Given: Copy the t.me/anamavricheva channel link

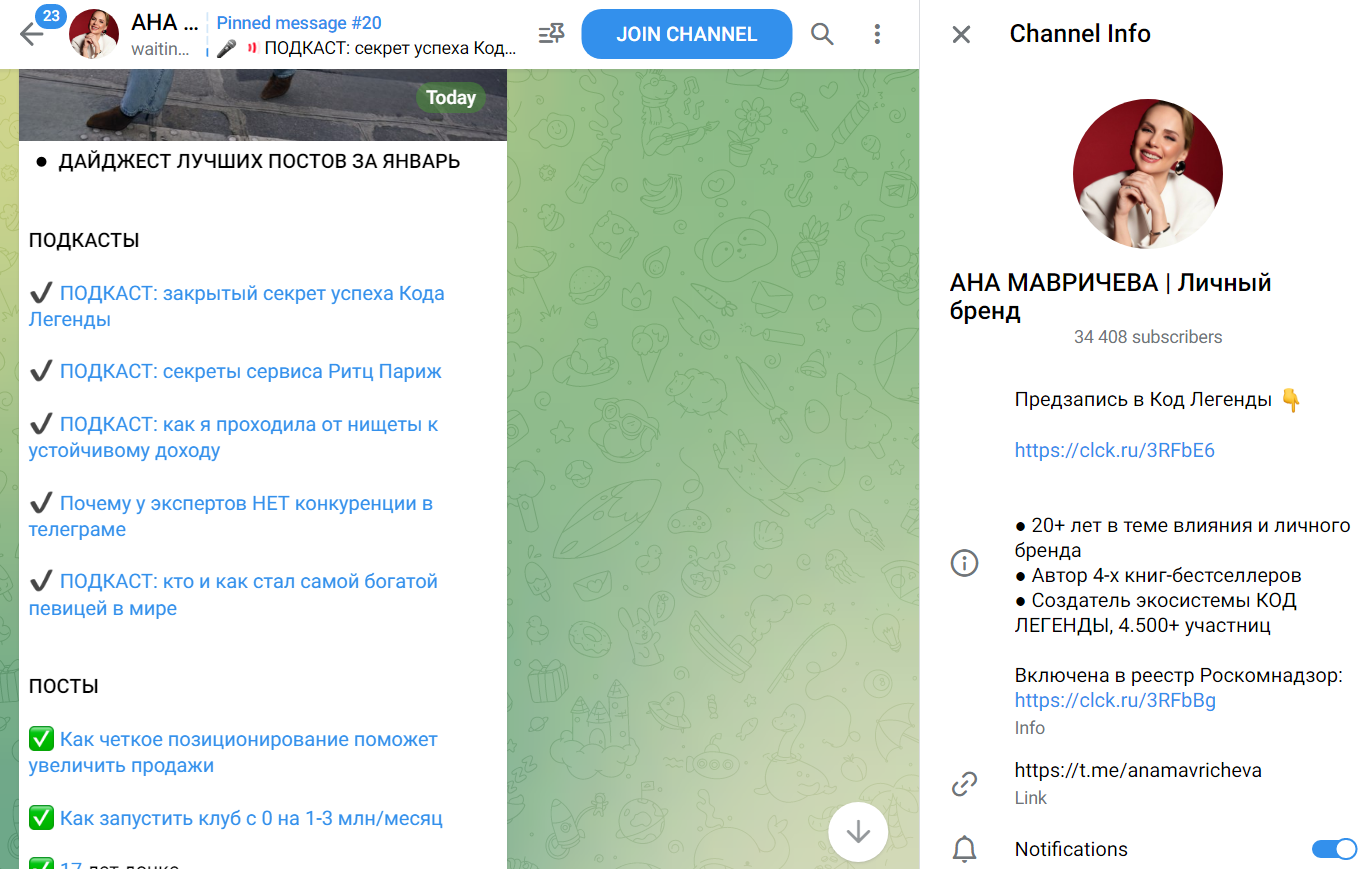Looking at the screenshot, I should 1138,771.
